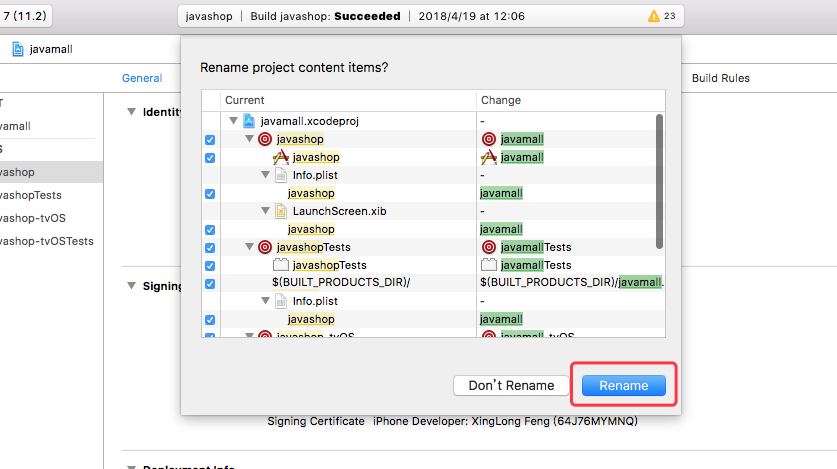The width and height of the screenshot is (837, 469).
Task: Uncheck the $(BUILT_PRODUCTS_DIR)/ row checkbox
Action: [x=210, y=284]
